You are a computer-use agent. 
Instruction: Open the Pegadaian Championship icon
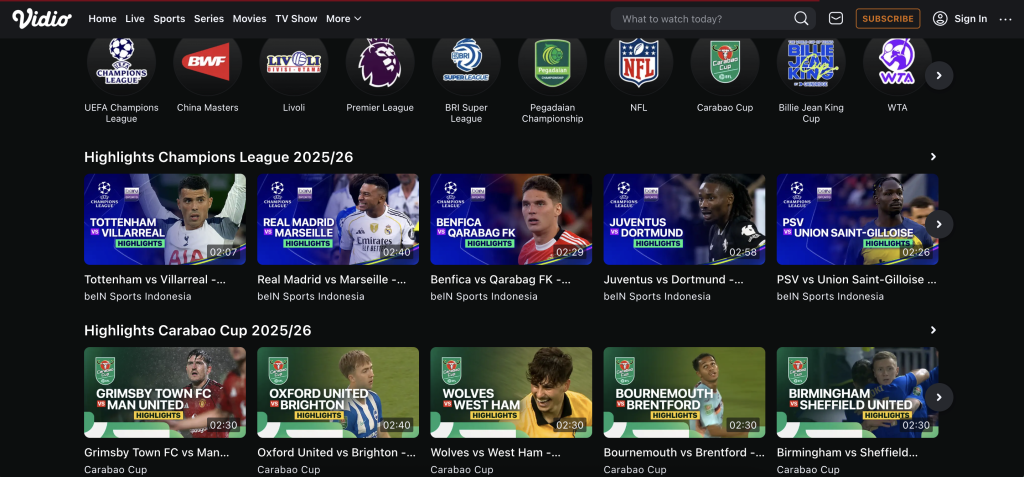552,63
